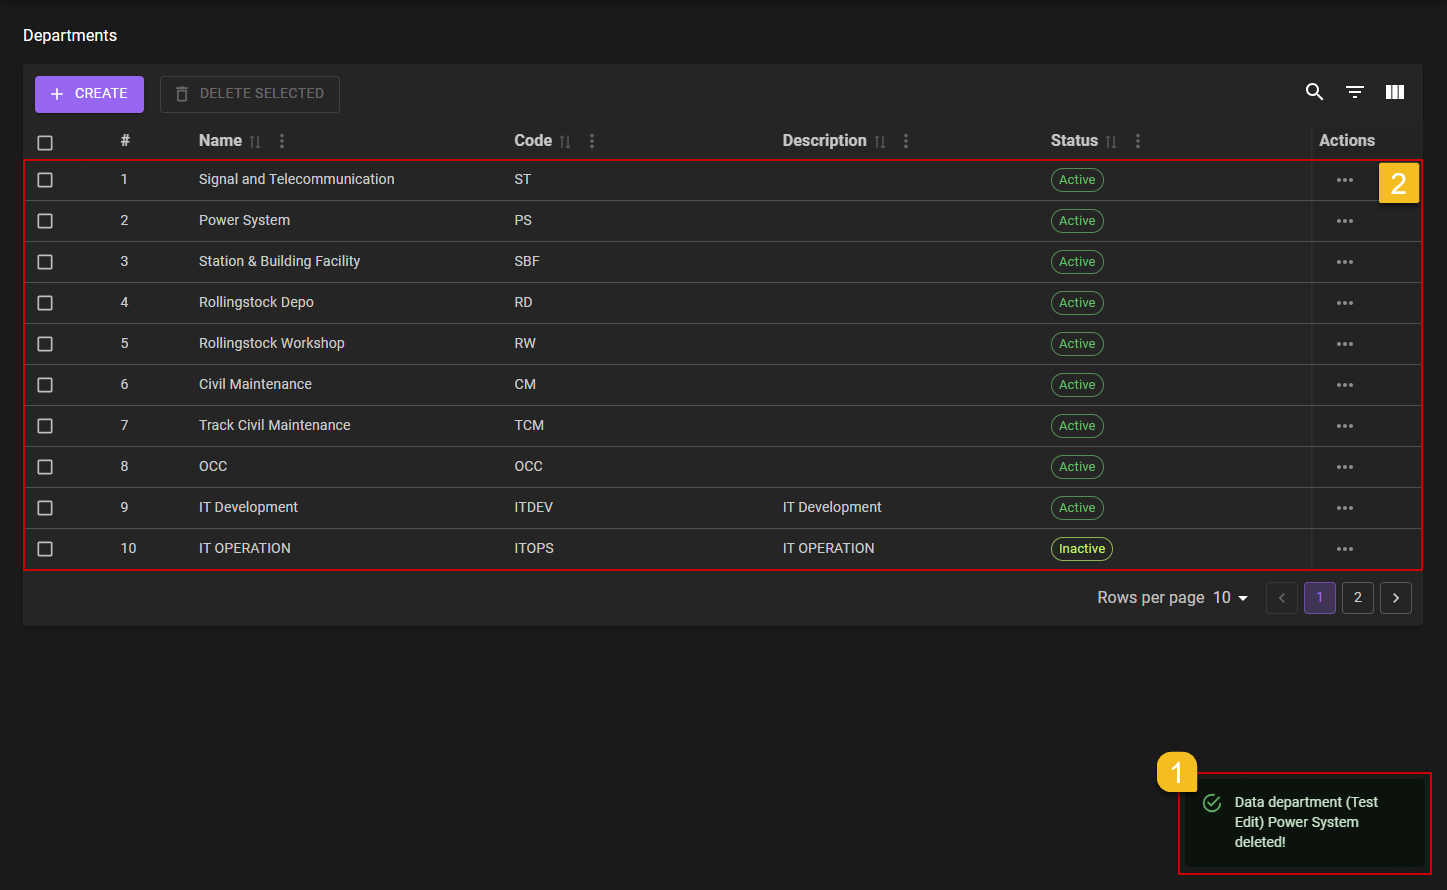
Task: Go to page 2 of departments
Action: 1357,598
